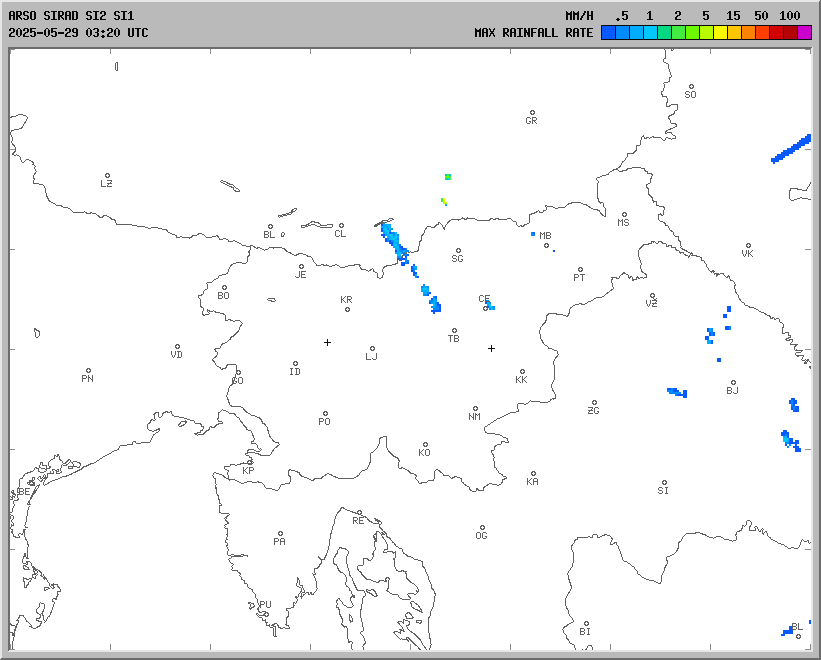This screenshot has height=660, width=821.
Task: Click the MAX RAINFALL RATE label
Action: (533, 33)
